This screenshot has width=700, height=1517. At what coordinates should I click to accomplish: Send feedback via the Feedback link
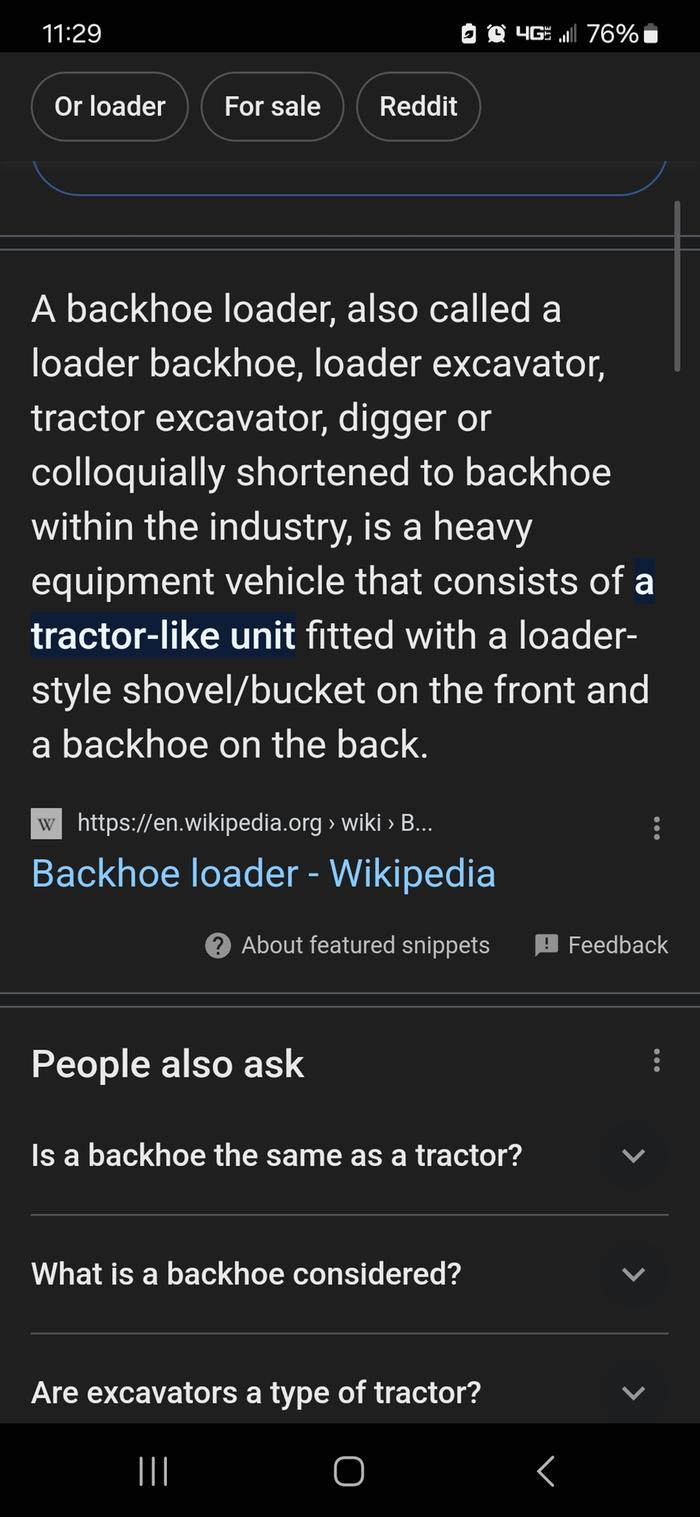(617, 945)
